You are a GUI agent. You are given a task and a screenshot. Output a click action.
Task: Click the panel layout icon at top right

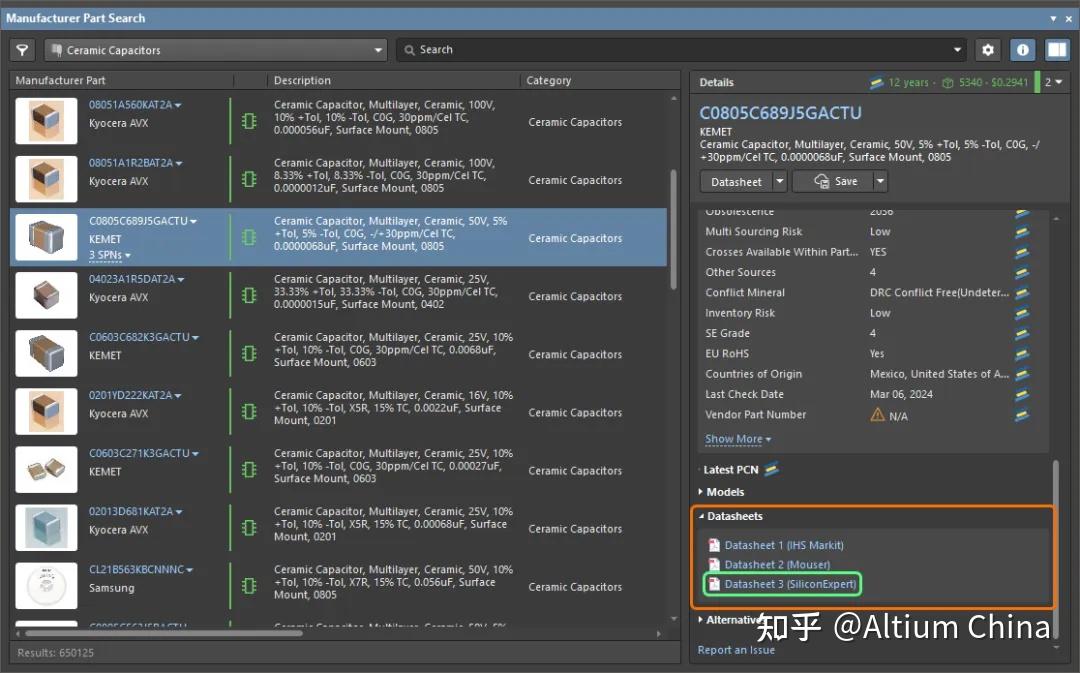1057,49
